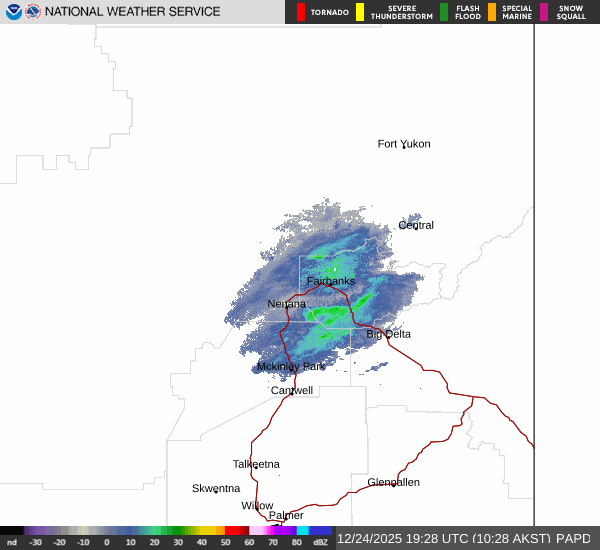
Task: Select the Fort Yukon map label
Action: 404,144
